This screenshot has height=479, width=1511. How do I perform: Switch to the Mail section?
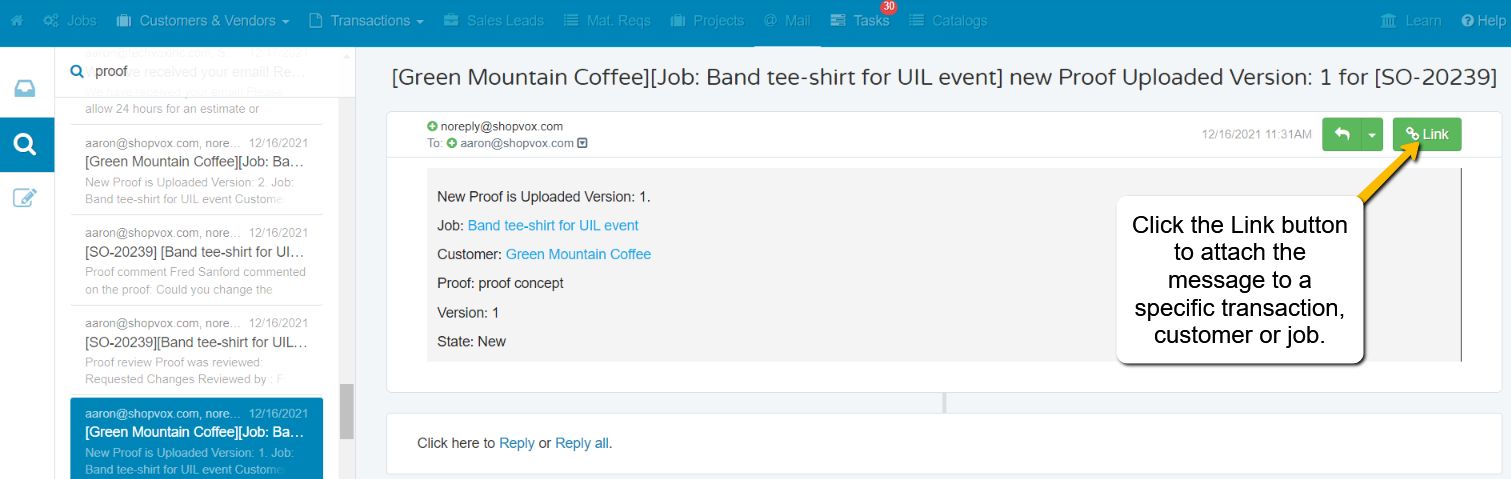(x=786, y=20)
